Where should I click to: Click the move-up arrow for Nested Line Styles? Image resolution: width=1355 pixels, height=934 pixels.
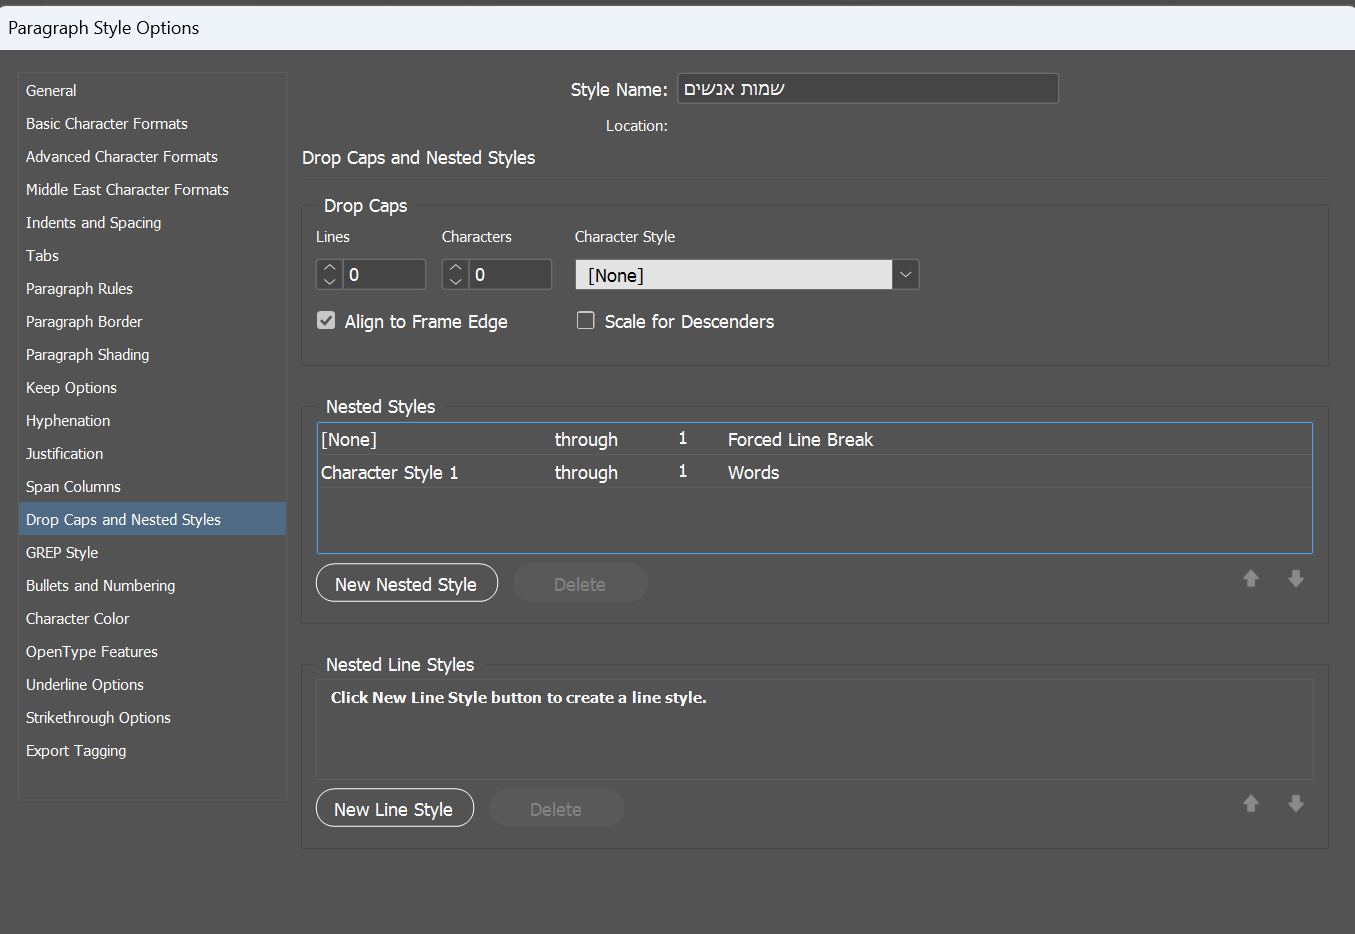click(x=1250, y=804)
